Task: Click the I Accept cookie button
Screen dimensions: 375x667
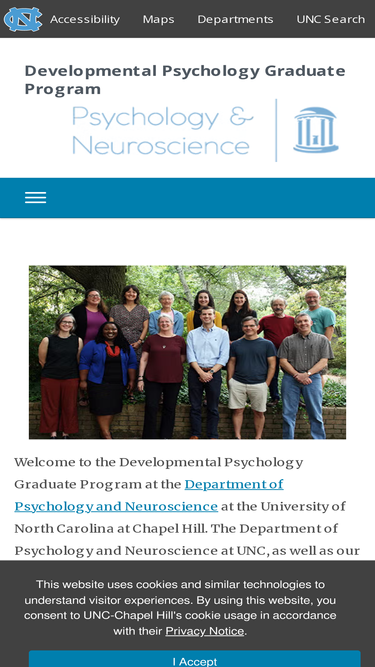Action: pos(195,659)
